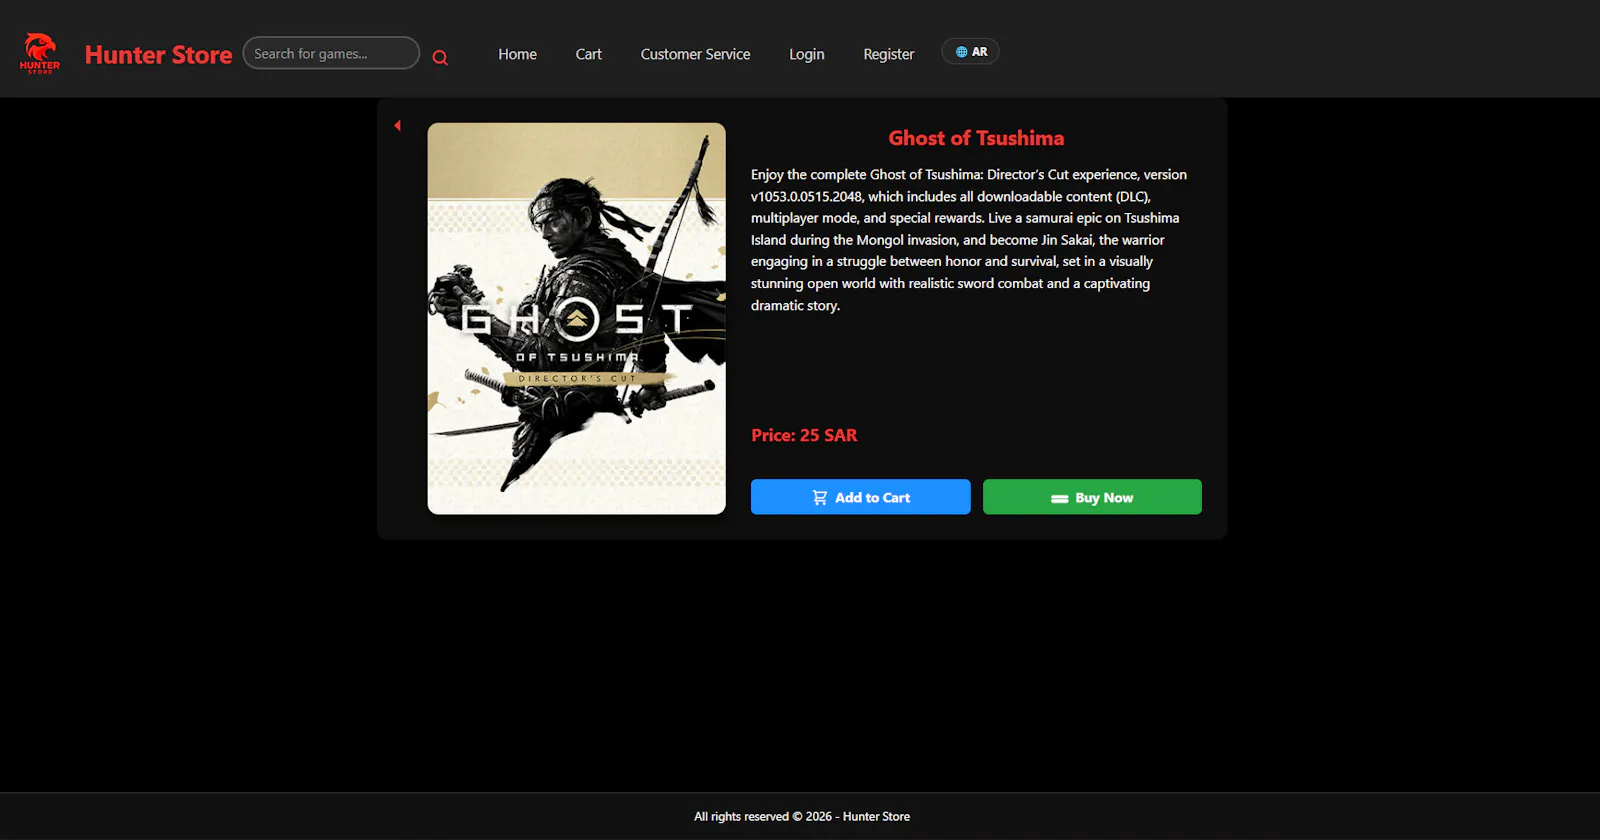Click the Hunter Store logo icon
Image resolution: width=1600 pixels, height=840 pixels.
point(40,53)
